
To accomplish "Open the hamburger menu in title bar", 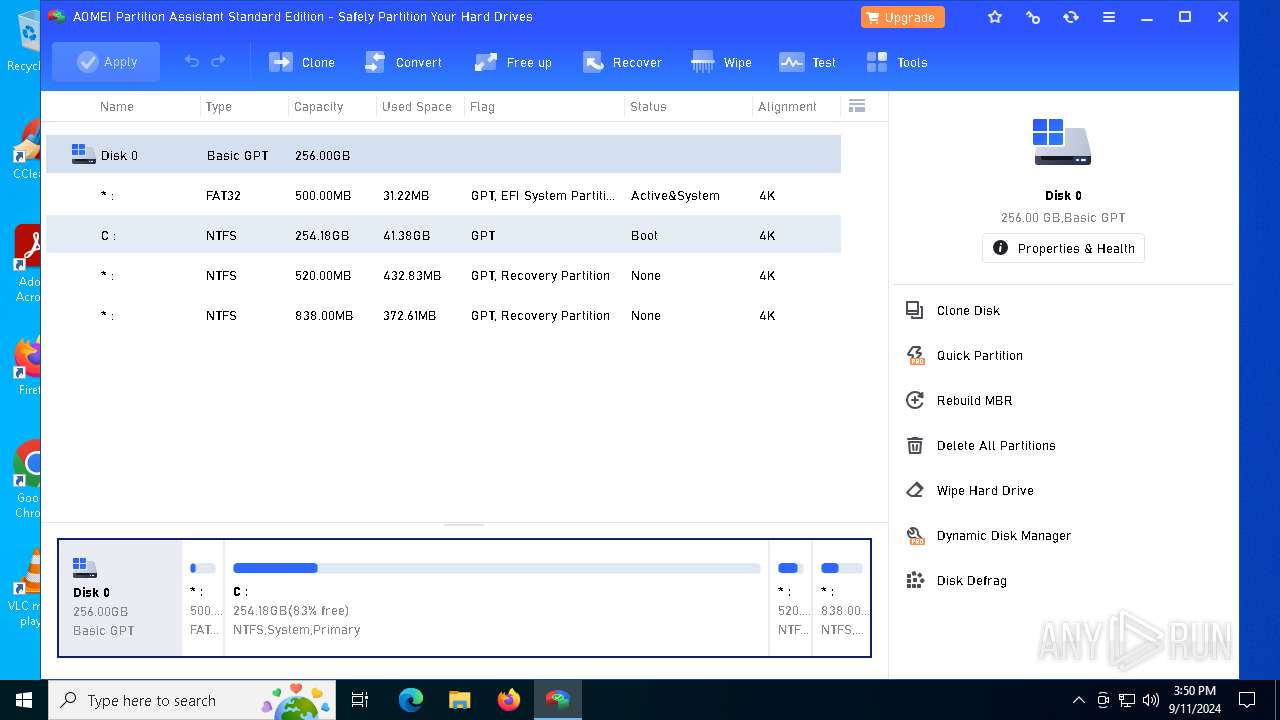I will [1109, 17].
